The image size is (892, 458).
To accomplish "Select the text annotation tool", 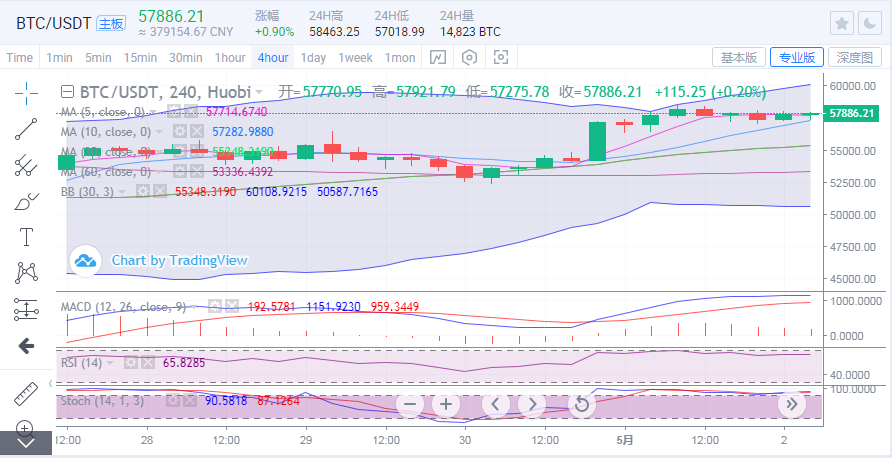I will [x=26, y=237].
